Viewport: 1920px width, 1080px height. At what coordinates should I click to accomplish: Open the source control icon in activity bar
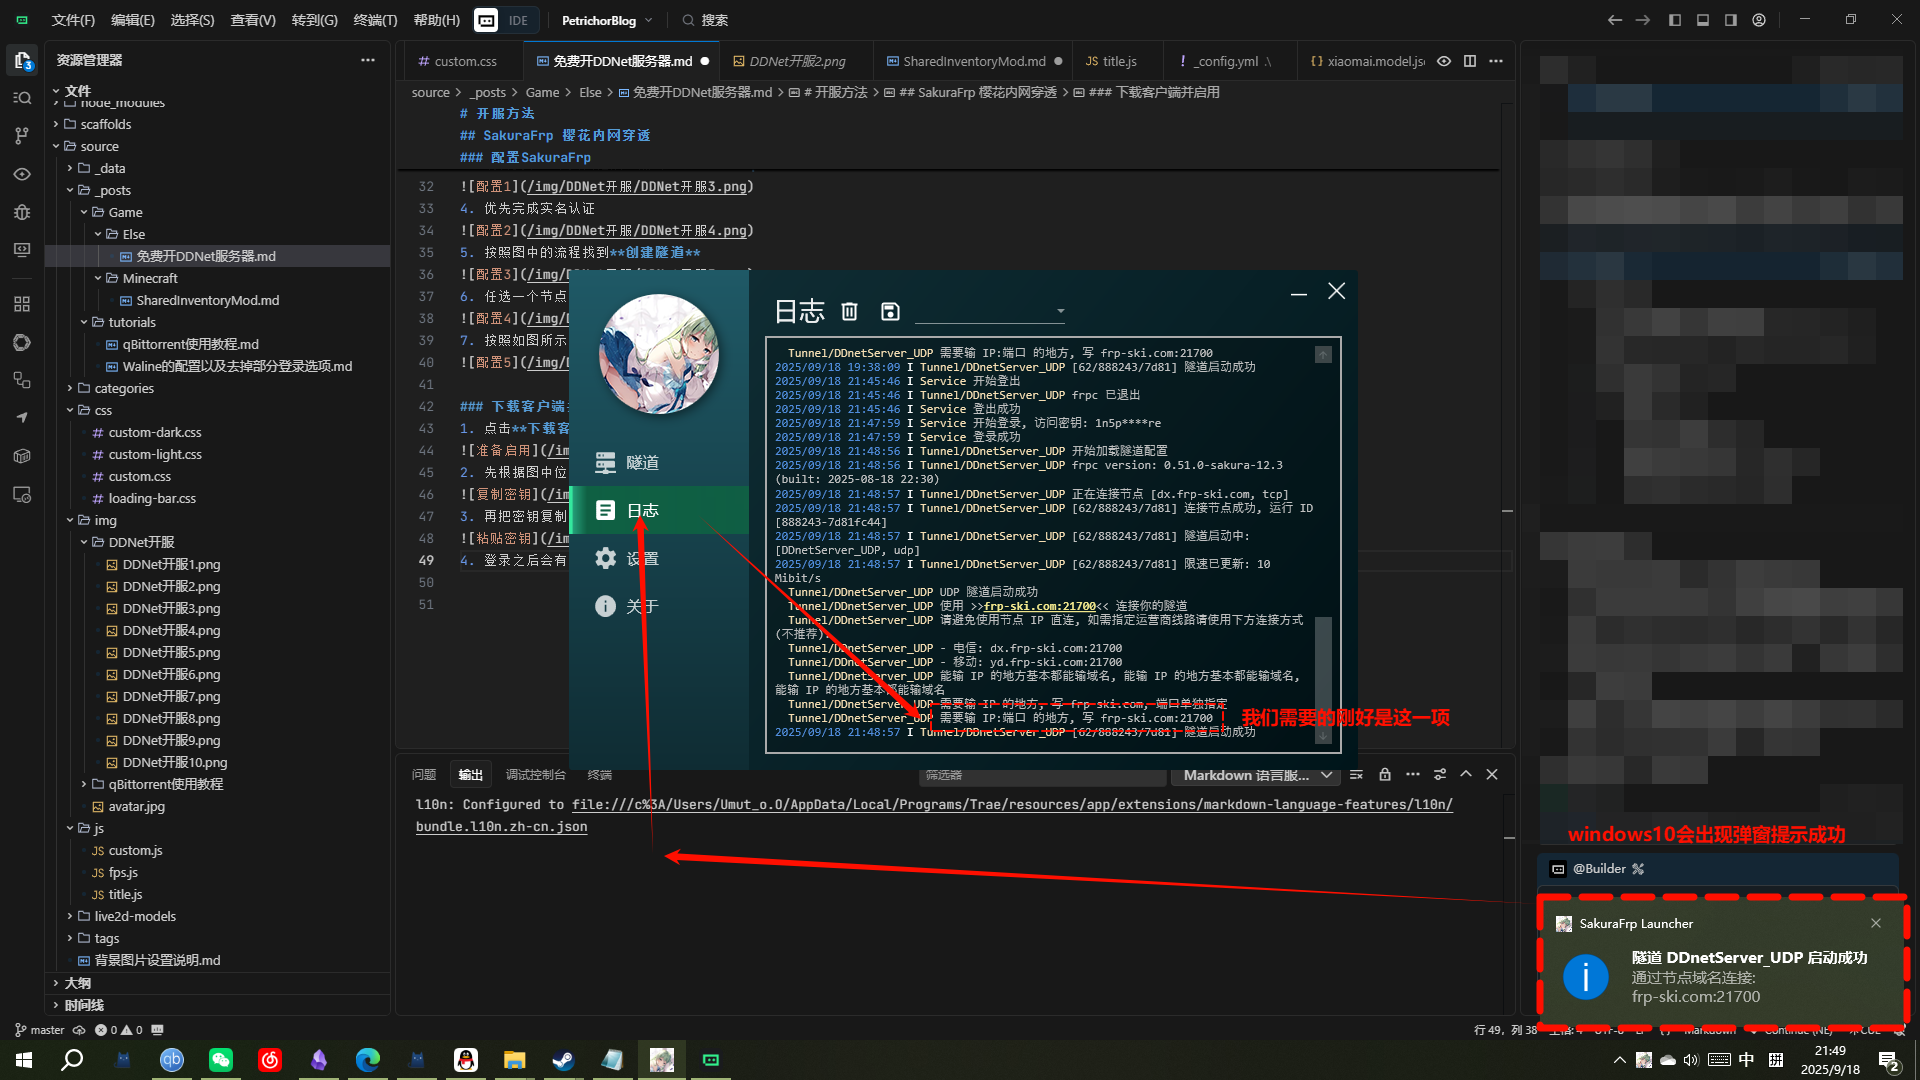22,135
